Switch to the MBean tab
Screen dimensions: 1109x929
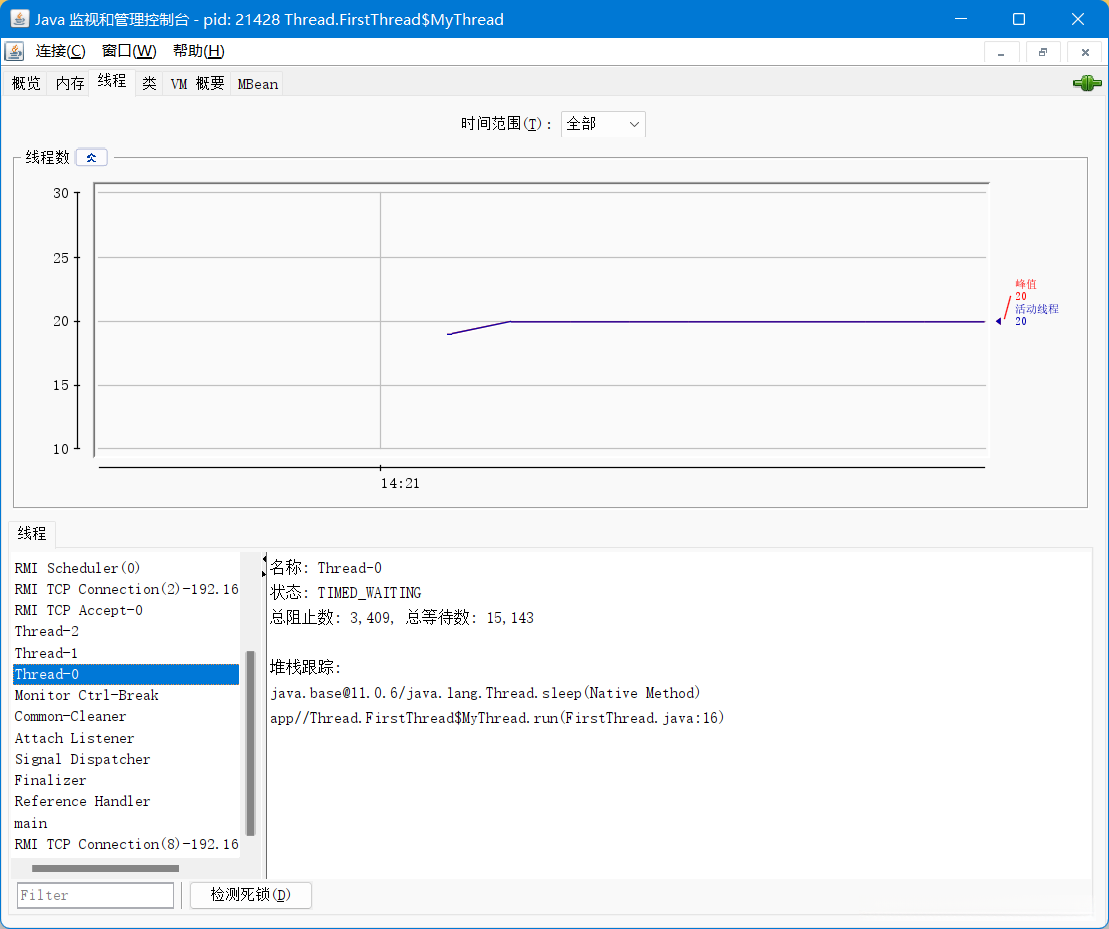[257, 84]
